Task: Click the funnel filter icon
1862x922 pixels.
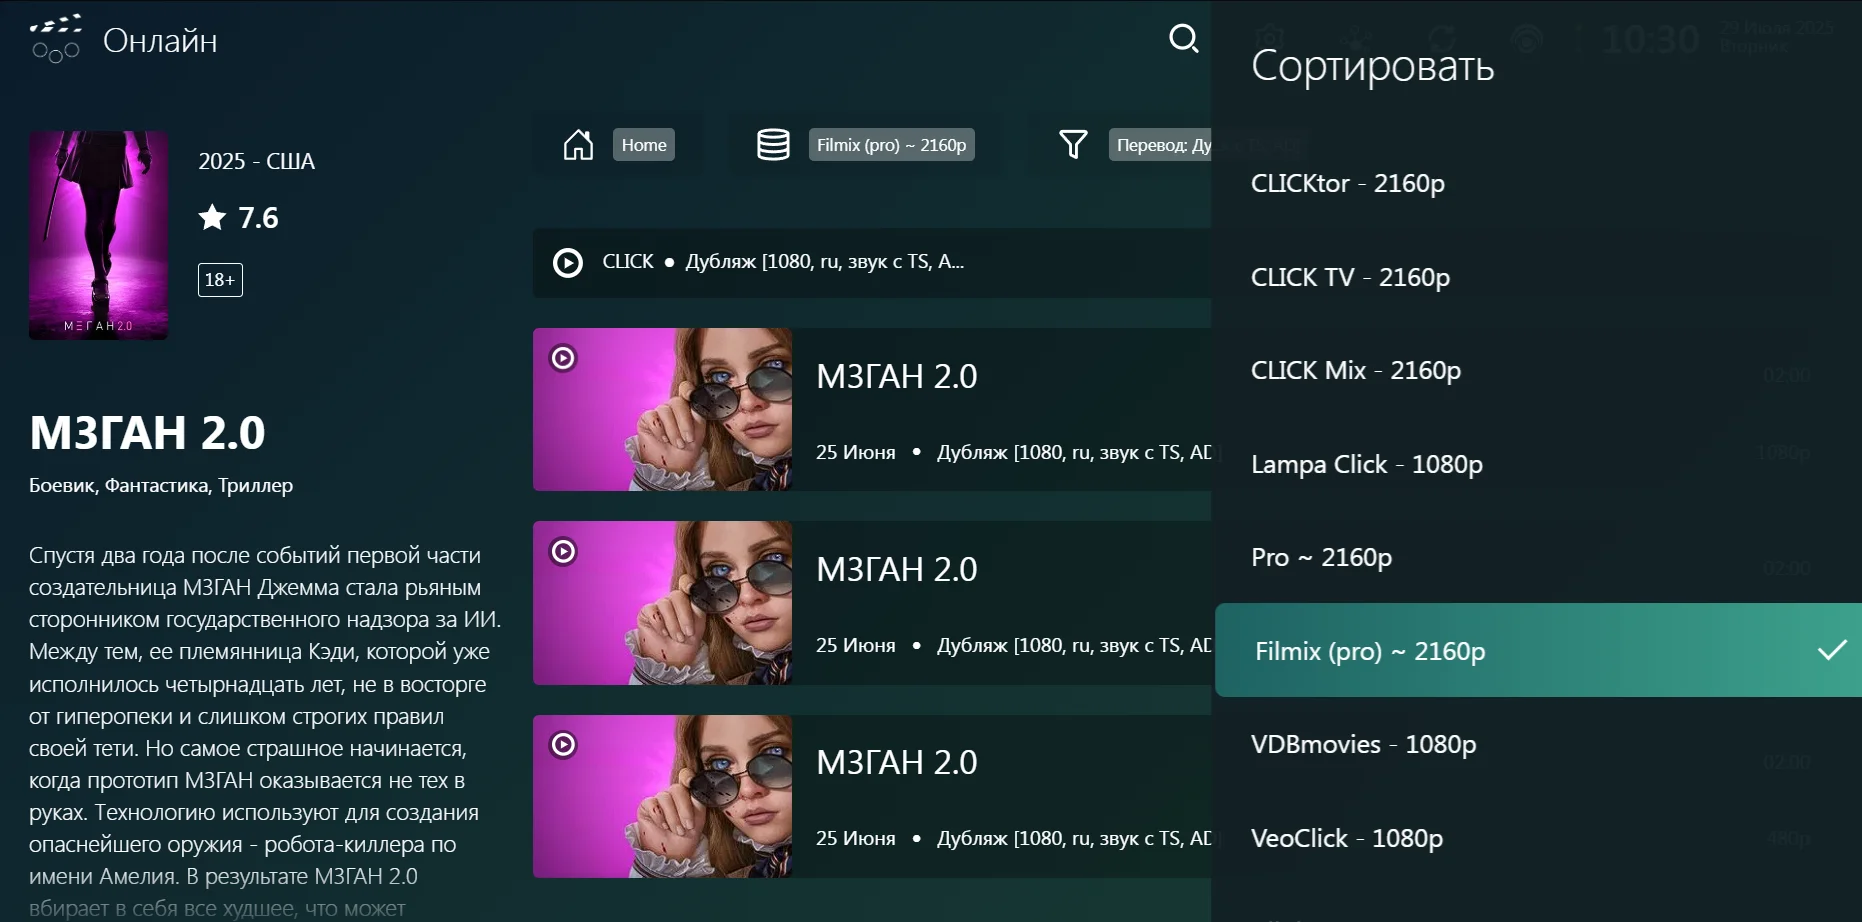Action: pyautogui.click(x=1073, y=145)
